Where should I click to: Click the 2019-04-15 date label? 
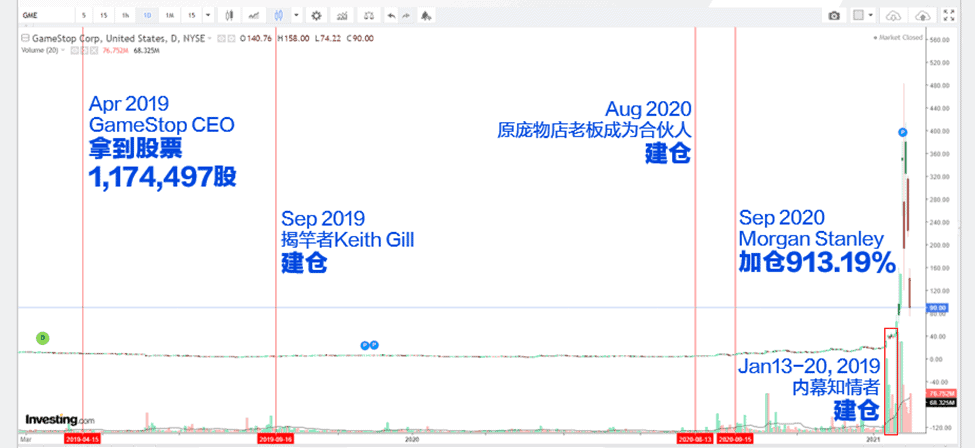pos(82,439)
